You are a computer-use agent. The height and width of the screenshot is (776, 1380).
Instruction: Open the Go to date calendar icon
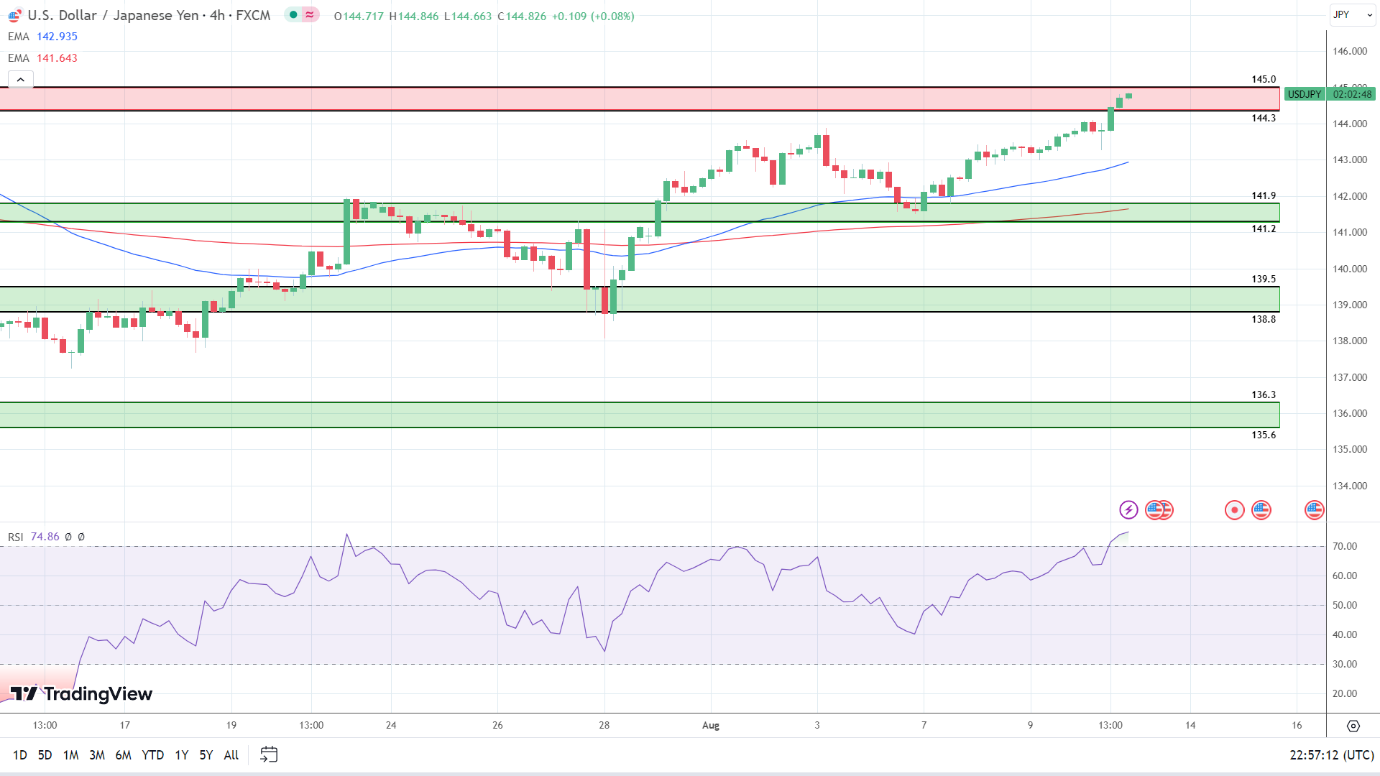268,755
